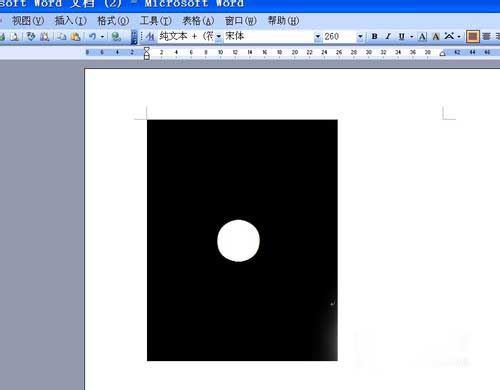Expand the font size dropdown arrow
The height and width of the screenshot is (390, 500).
coord(360,37)
